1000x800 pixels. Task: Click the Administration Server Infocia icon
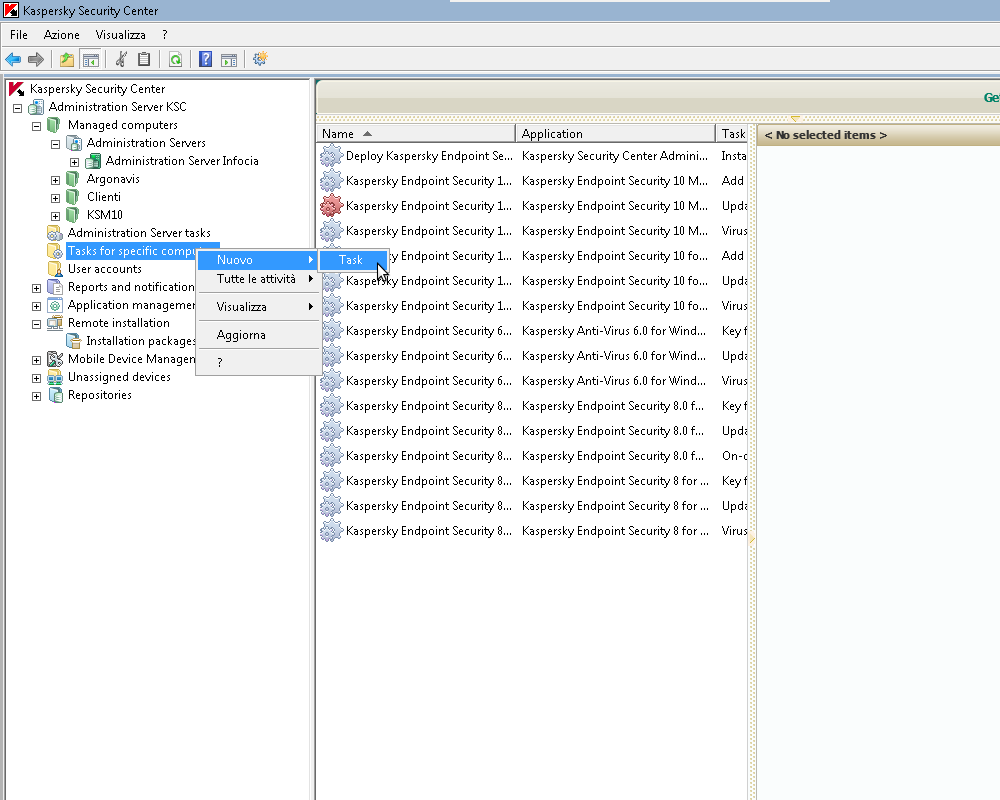[x=93, y=161]
